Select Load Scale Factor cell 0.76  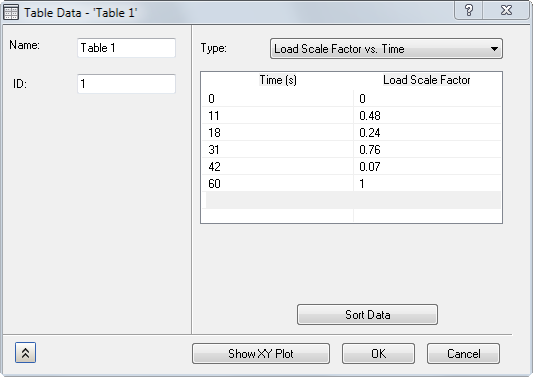tap(427, 150)
